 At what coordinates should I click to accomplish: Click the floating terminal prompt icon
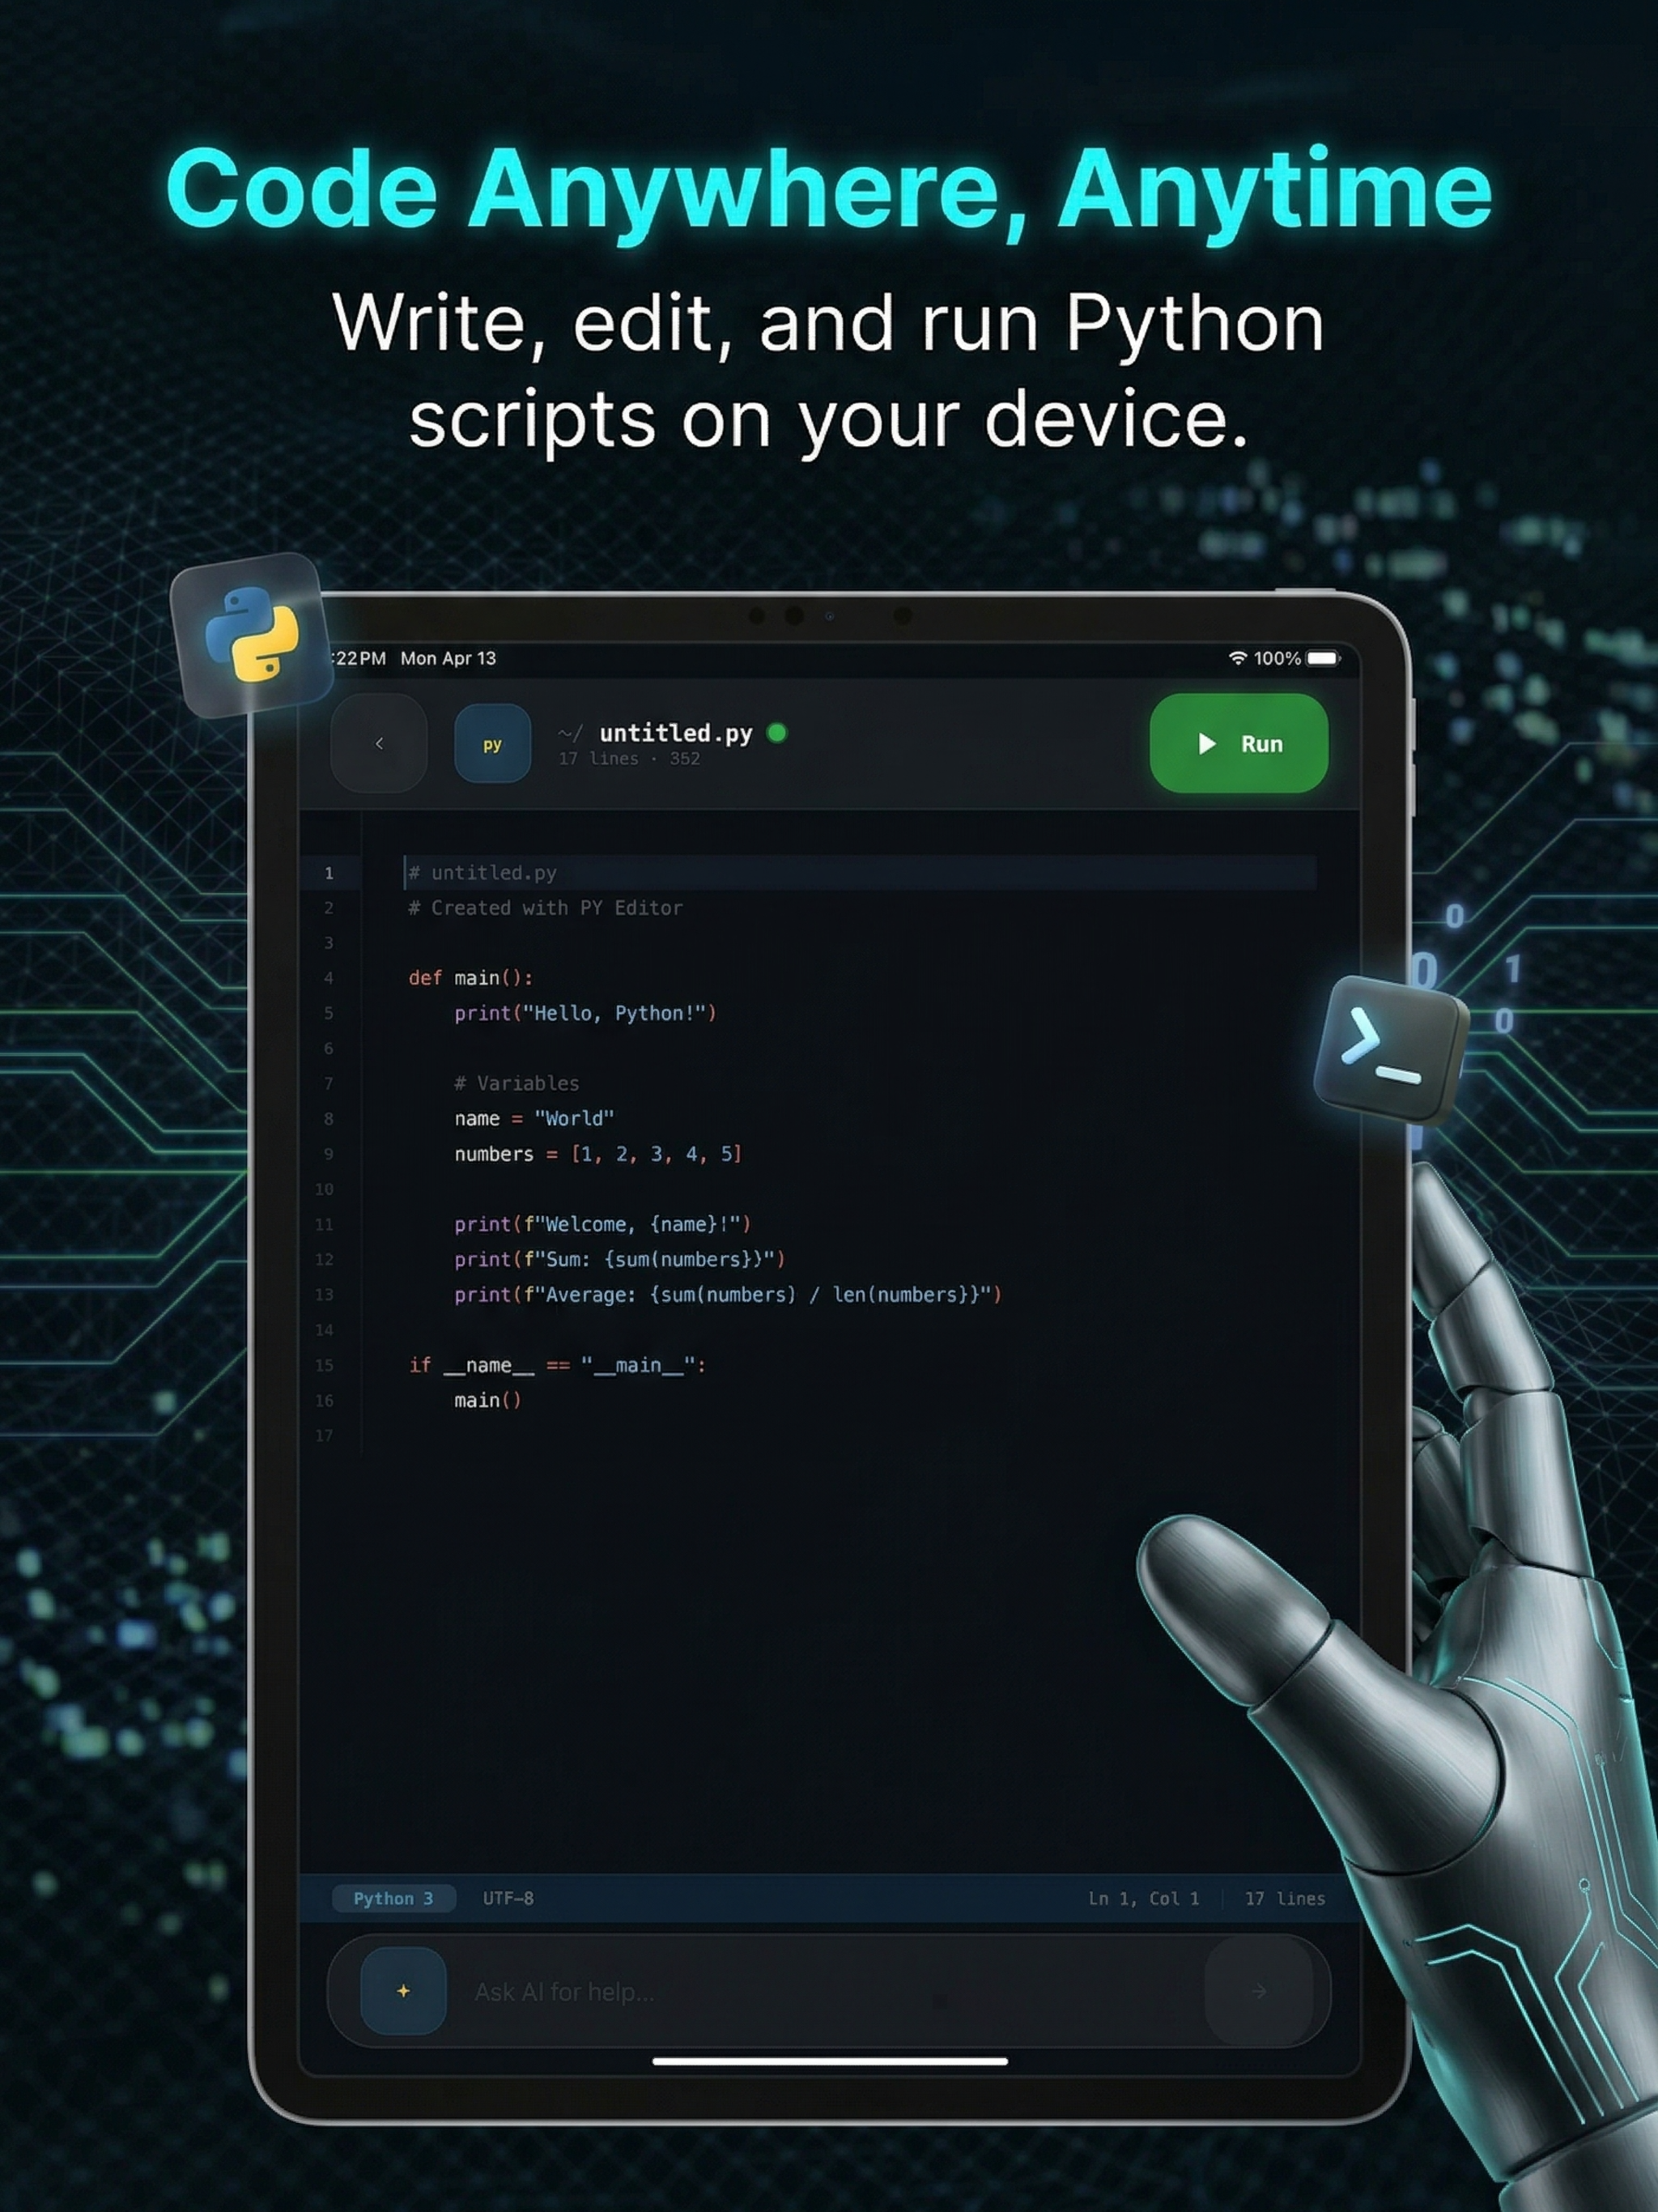click(x=1390, y=1049)
